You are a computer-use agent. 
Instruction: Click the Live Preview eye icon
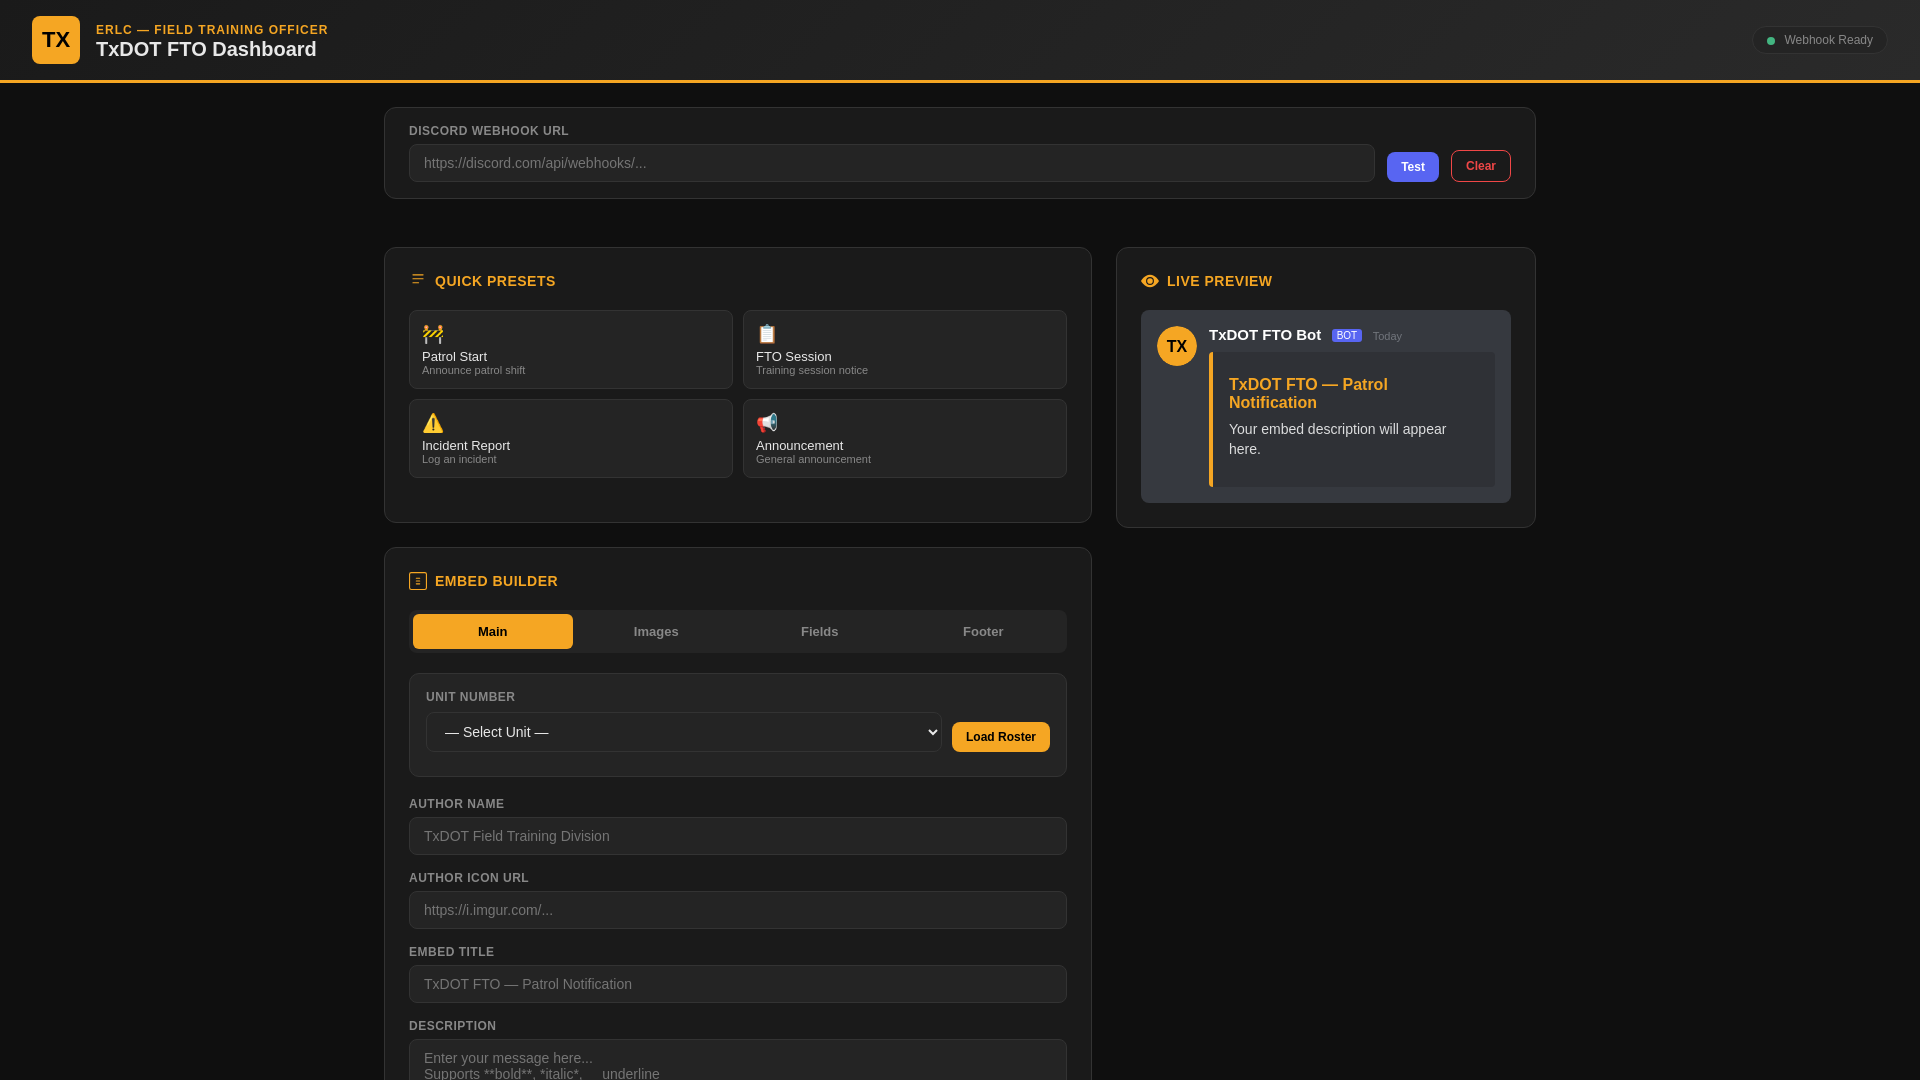coord(1150,281)
